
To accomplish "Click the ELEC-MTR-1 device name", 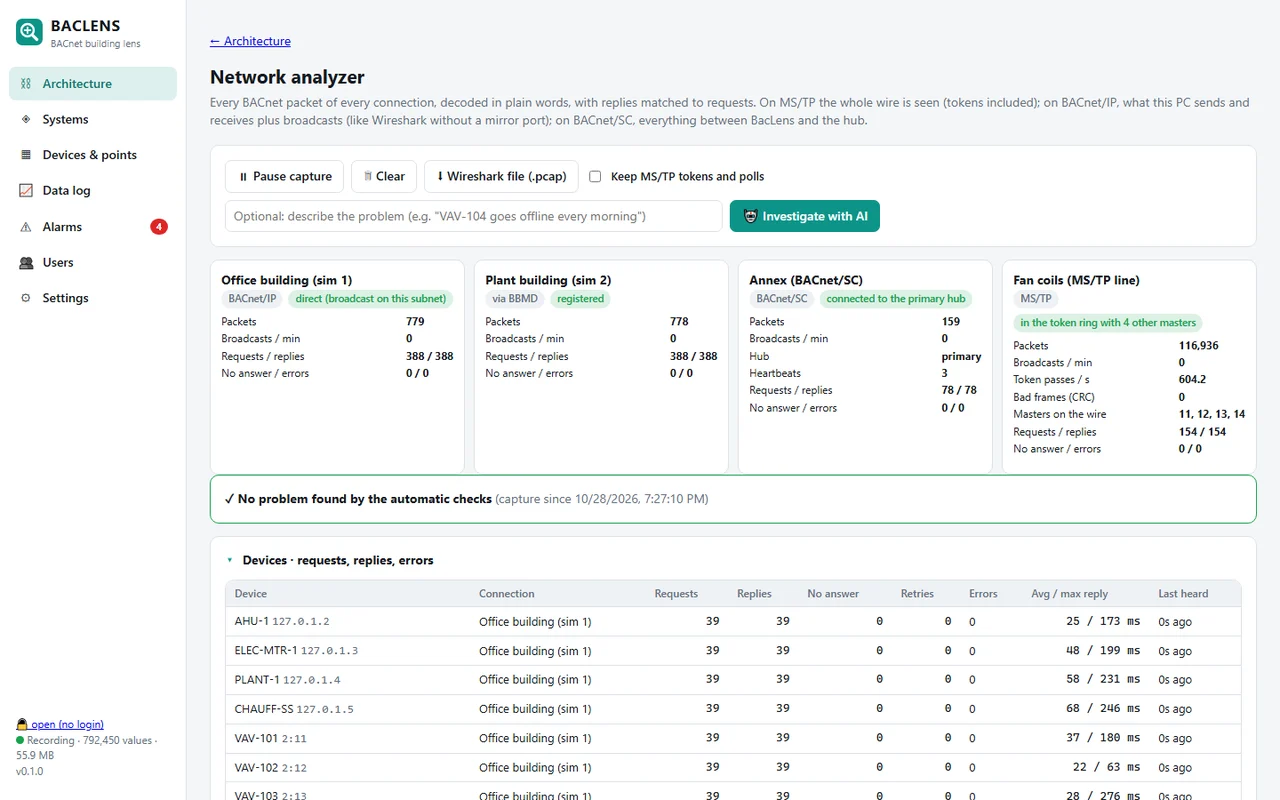I will click(266, 650).
